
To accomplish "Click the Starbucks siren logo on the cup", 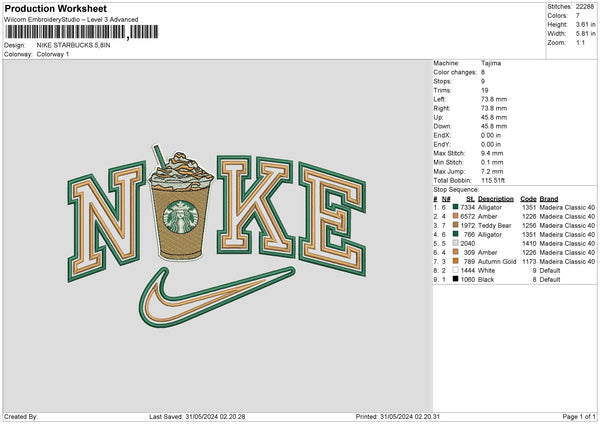I will tap(181, 217).
